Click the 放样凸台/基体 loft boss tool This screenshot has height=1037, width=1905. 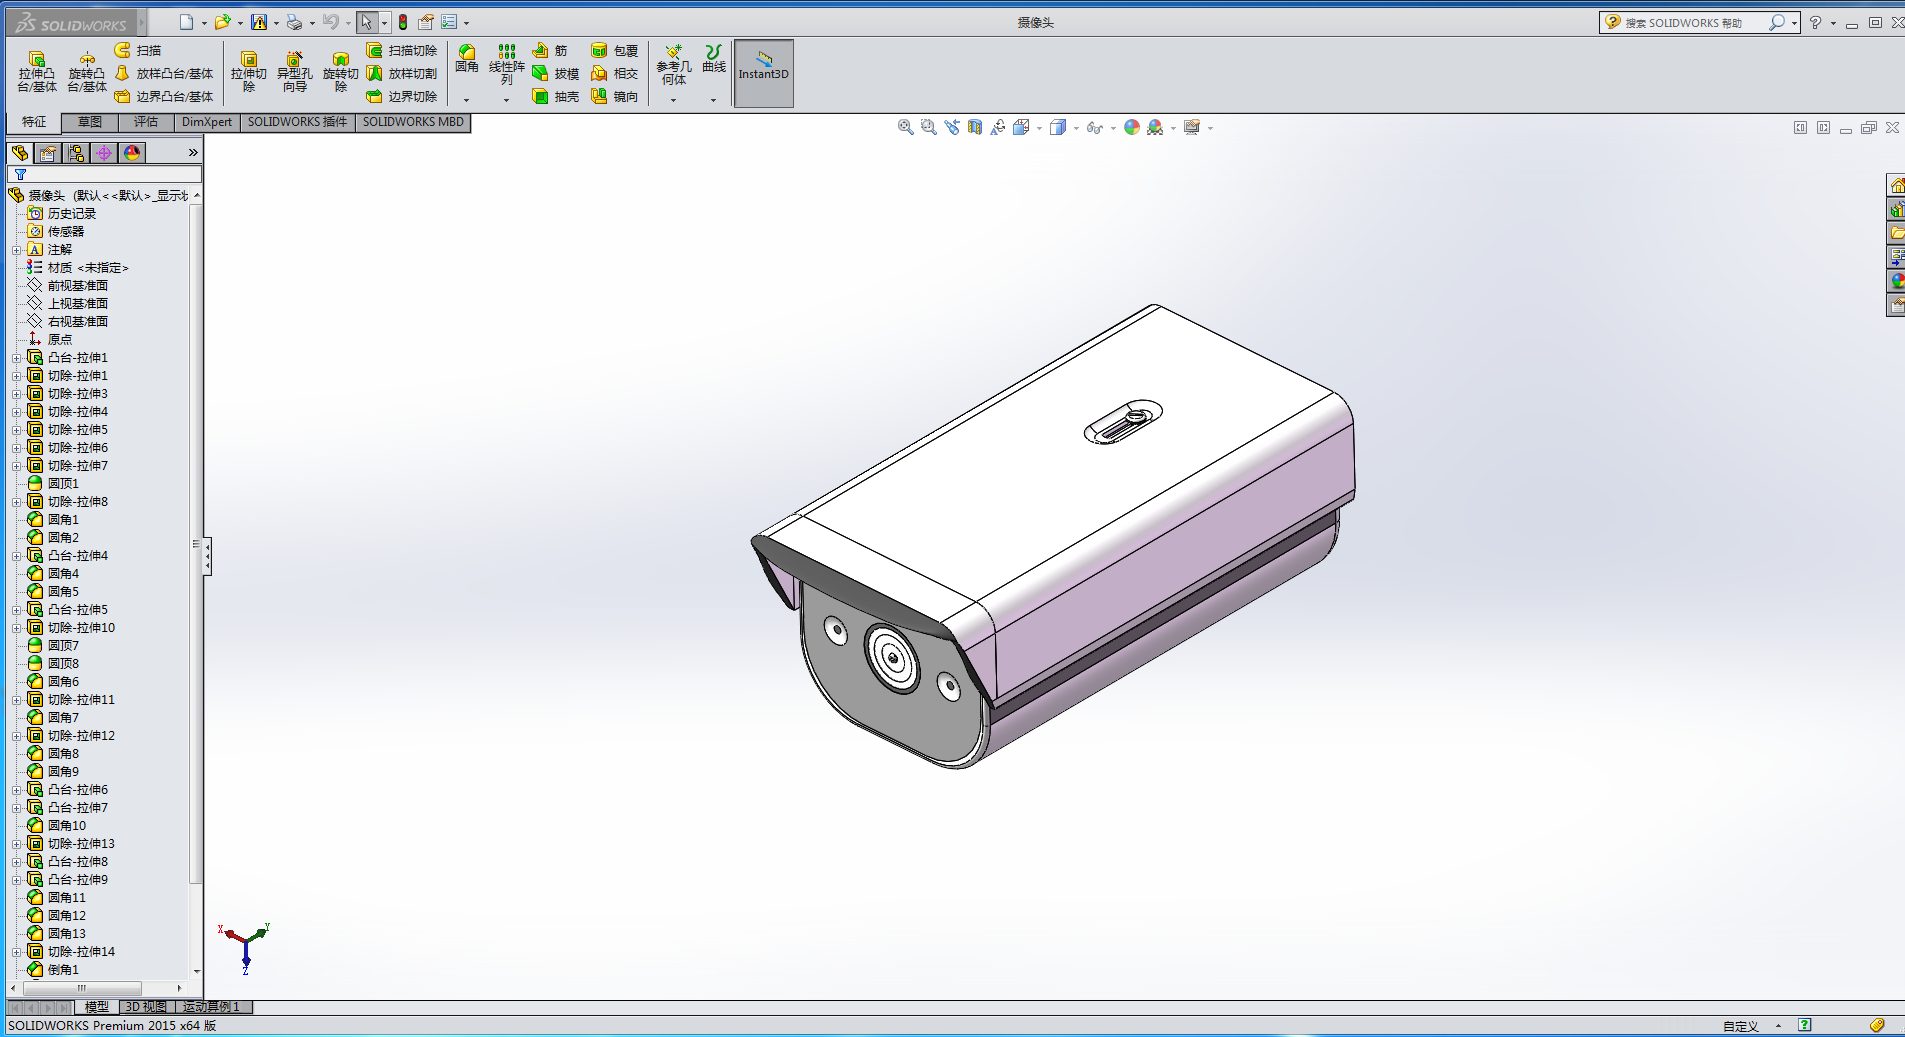pos(164,73)
